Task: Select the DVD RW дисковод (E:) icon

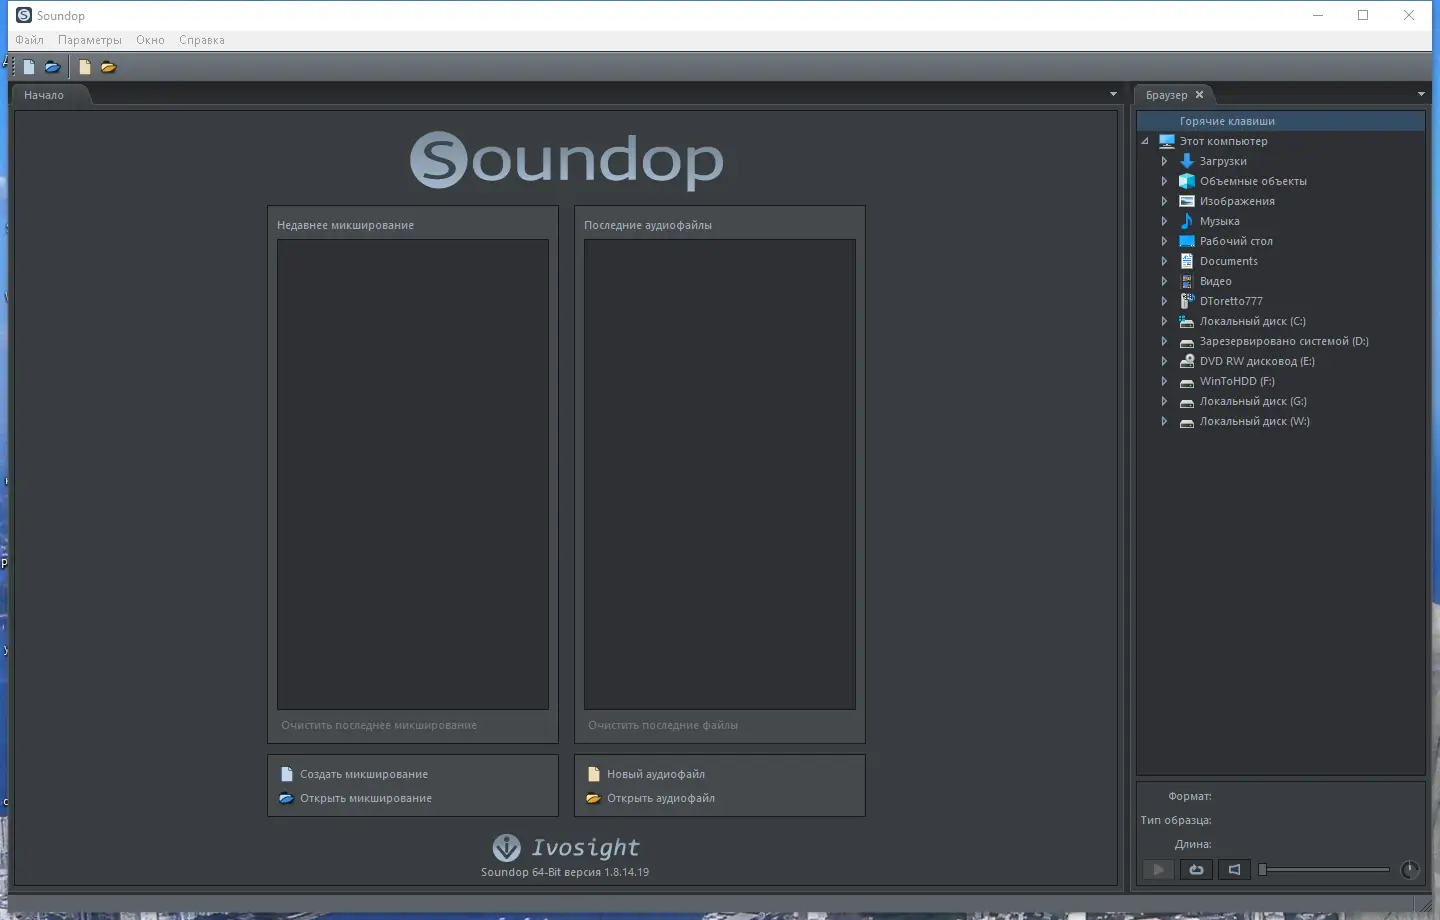Action: pyautogui.click(x=1187, y=361)
